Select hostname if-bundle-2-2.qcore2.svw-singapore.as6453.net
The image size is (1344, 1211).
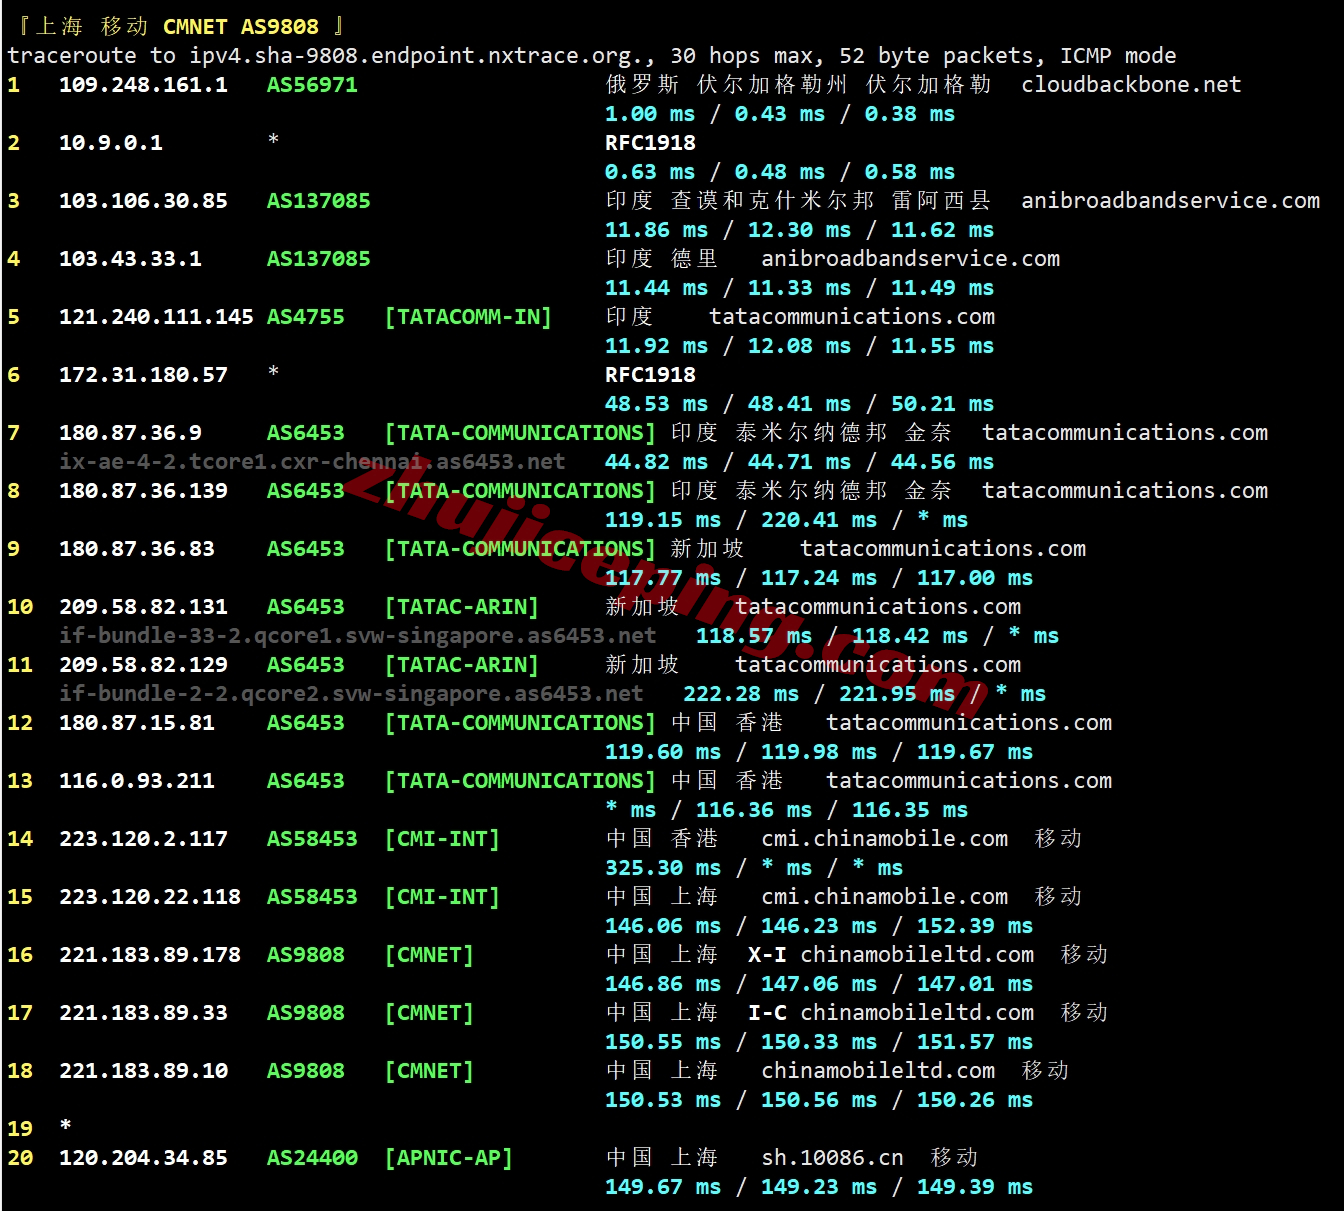[x=351, y=694]
